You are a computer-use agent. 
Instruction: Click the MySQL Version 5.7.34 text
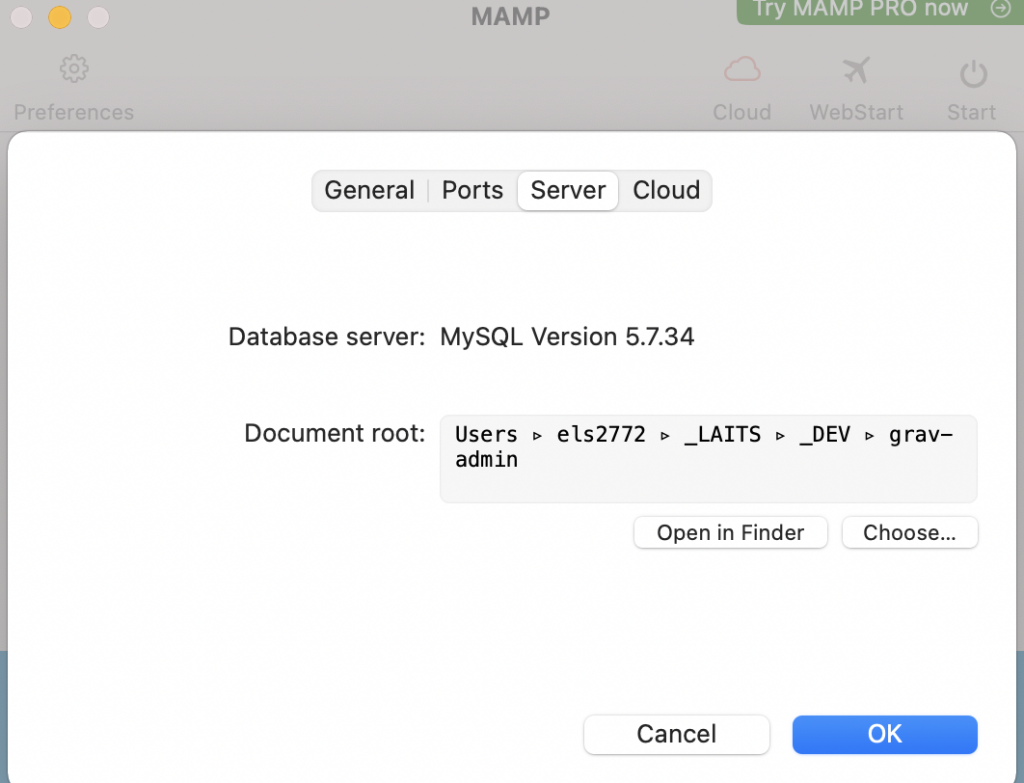tap(567, 336)
